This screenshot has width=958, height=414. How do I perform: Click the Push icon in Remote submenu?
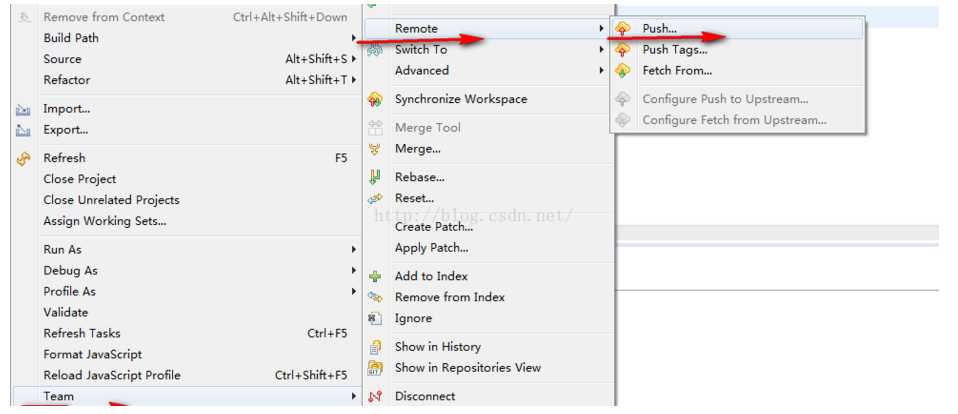pyautogui.click(x=623, y=29)
